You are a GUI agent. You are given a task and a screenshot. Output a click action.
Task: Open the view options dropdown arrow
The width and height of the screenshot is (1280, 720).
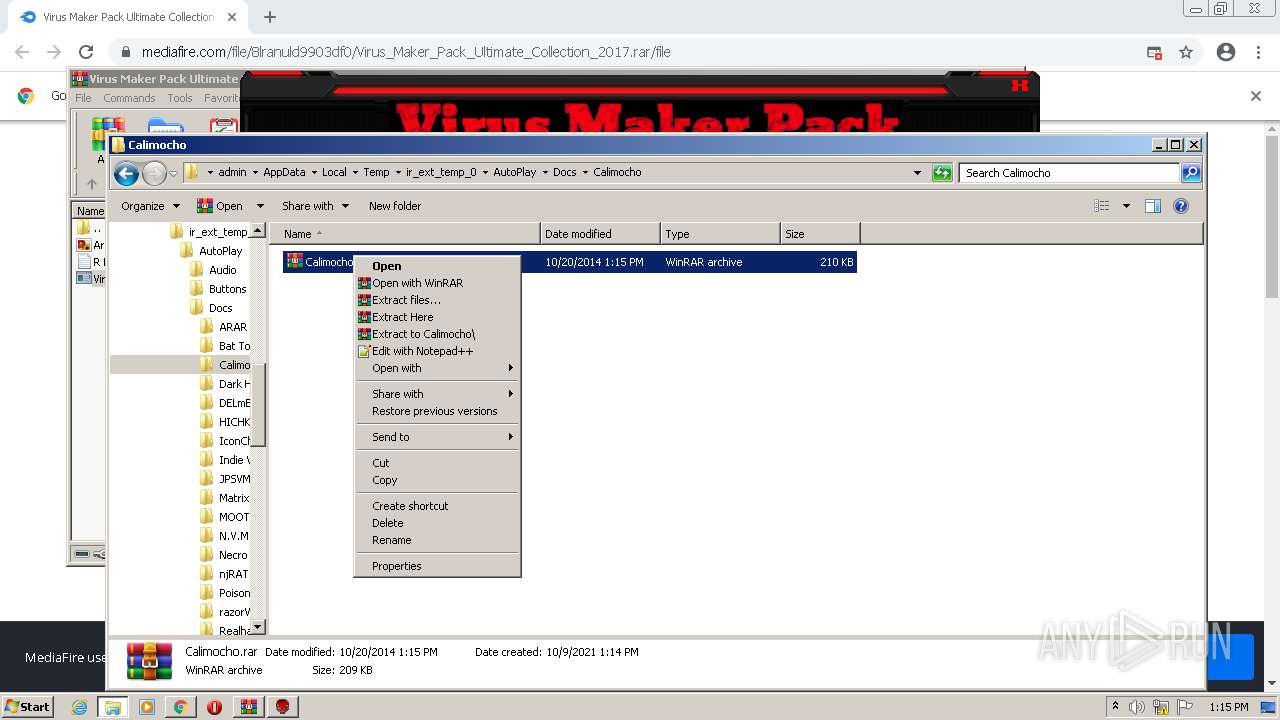[x=1126, y=206]
